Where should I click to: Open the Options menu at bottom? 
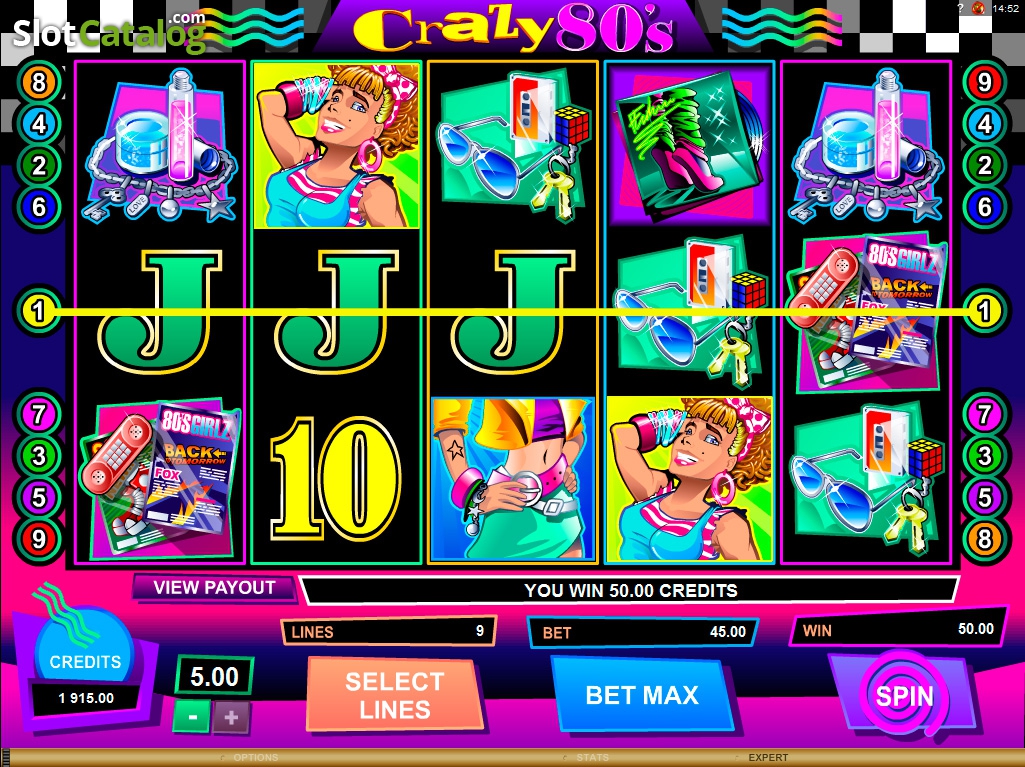[256, 757]
